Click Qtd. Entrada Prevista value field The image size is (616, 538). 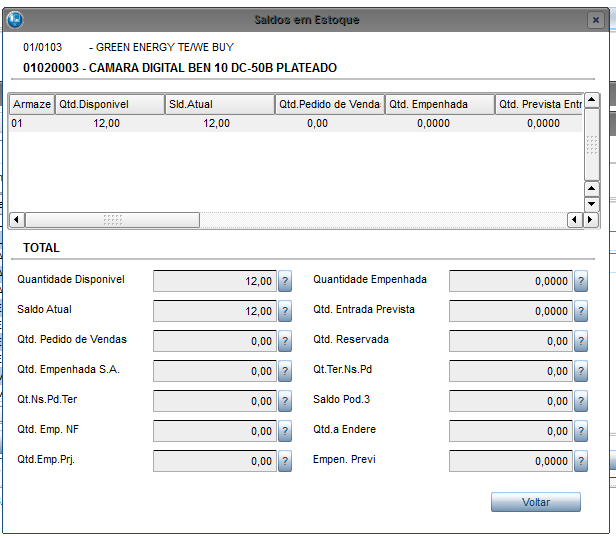click(x=511, y=311)
